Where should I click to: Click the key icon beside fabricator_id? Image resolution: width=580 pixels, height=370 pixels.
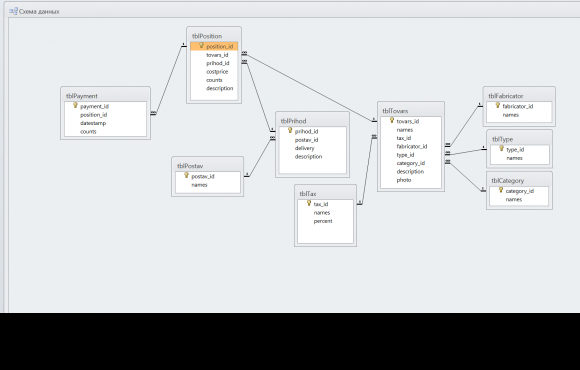pos(498,105)
